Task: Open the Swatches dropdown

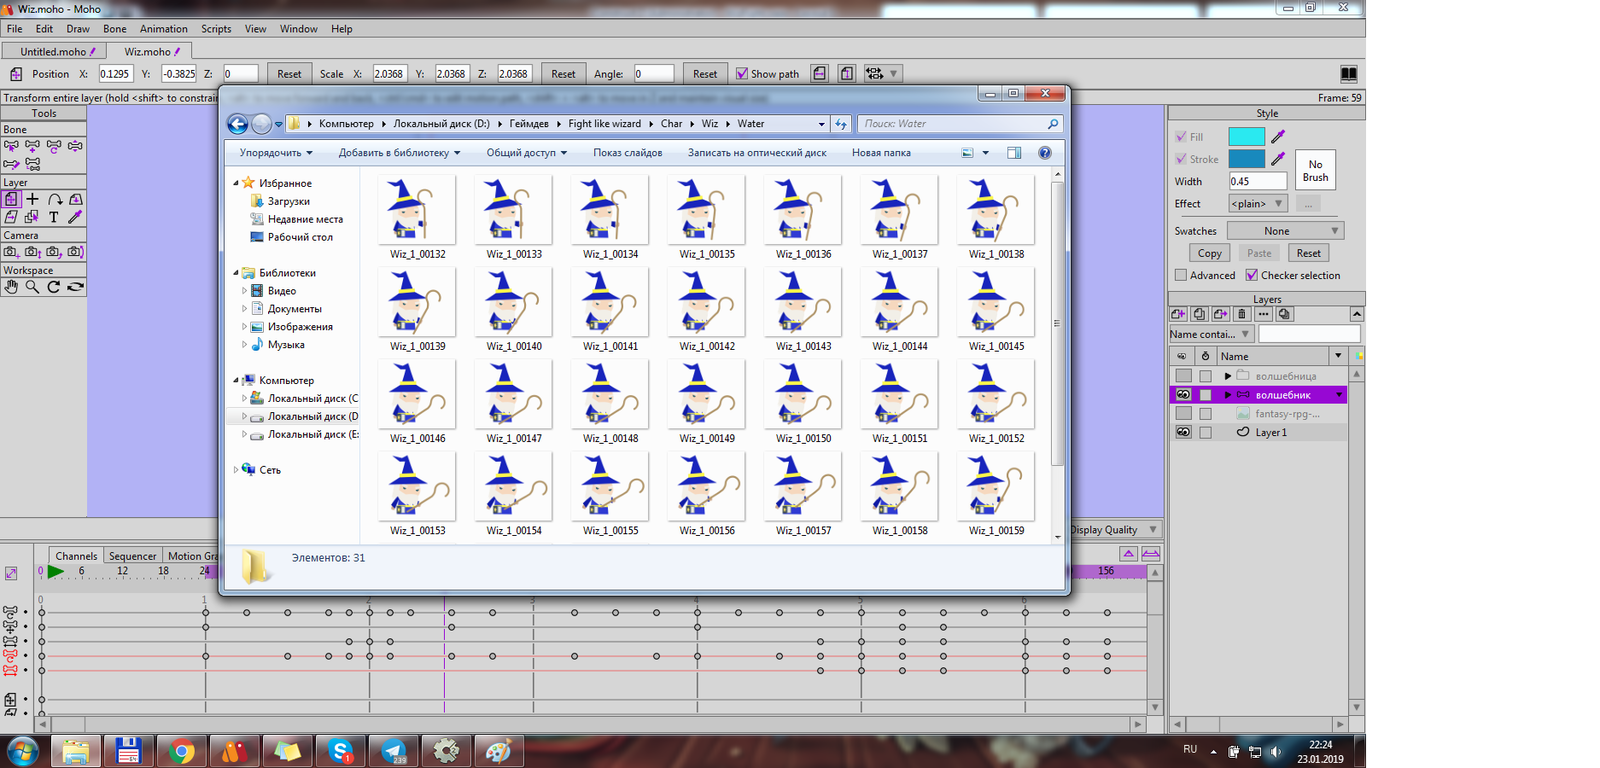Action: tap(1285, 231)
